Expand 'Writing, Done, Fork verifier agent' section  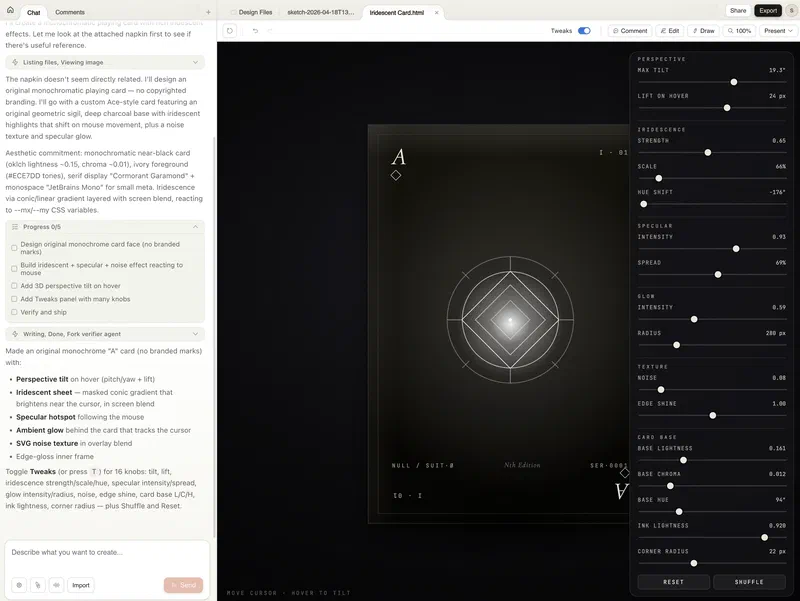click(105, 334)
